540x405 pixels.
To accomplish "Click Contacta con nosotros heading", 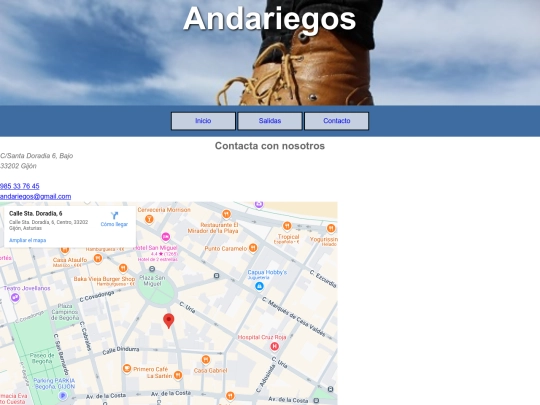I will [270, 146].
